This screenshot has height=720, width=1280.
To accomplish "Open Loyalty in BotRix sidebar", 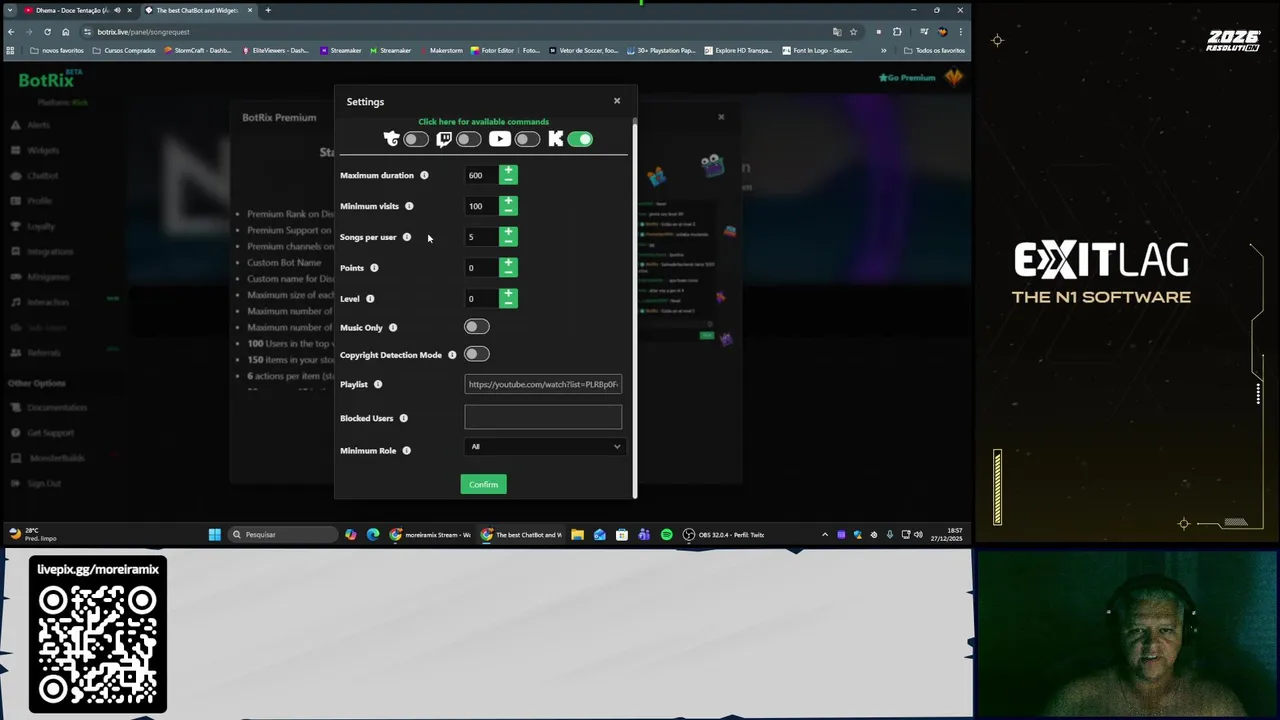I will click(41, 226).
